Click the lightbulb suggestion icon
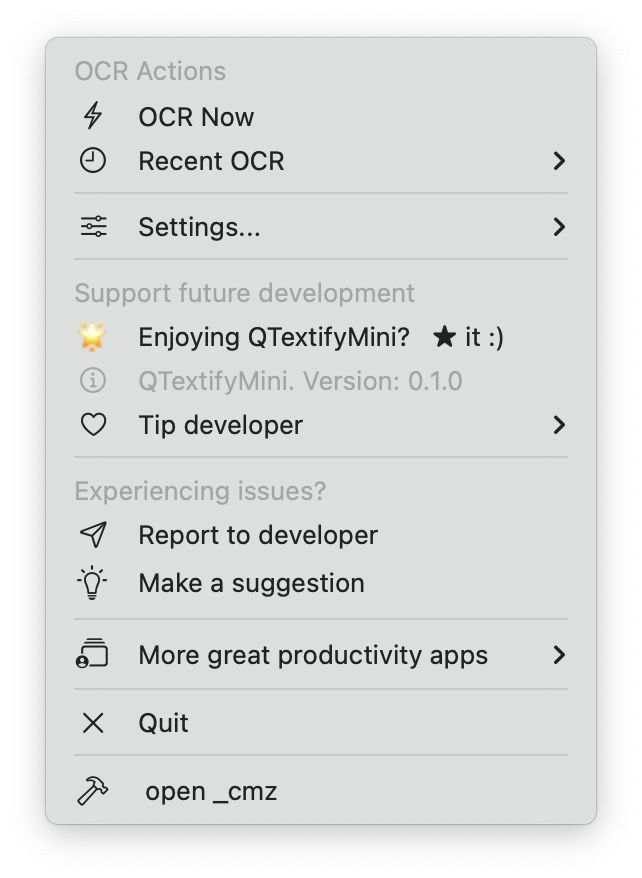The width and height of the screenshot is (642, 878). [x=93, y=583]
